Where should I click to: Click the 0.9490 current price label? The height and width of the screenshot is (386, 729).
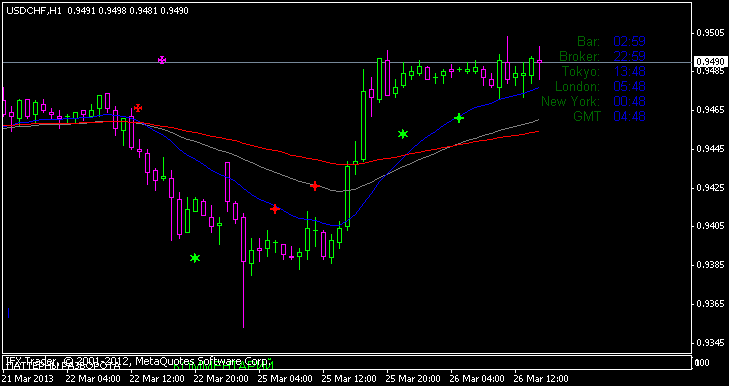(709, 62)
